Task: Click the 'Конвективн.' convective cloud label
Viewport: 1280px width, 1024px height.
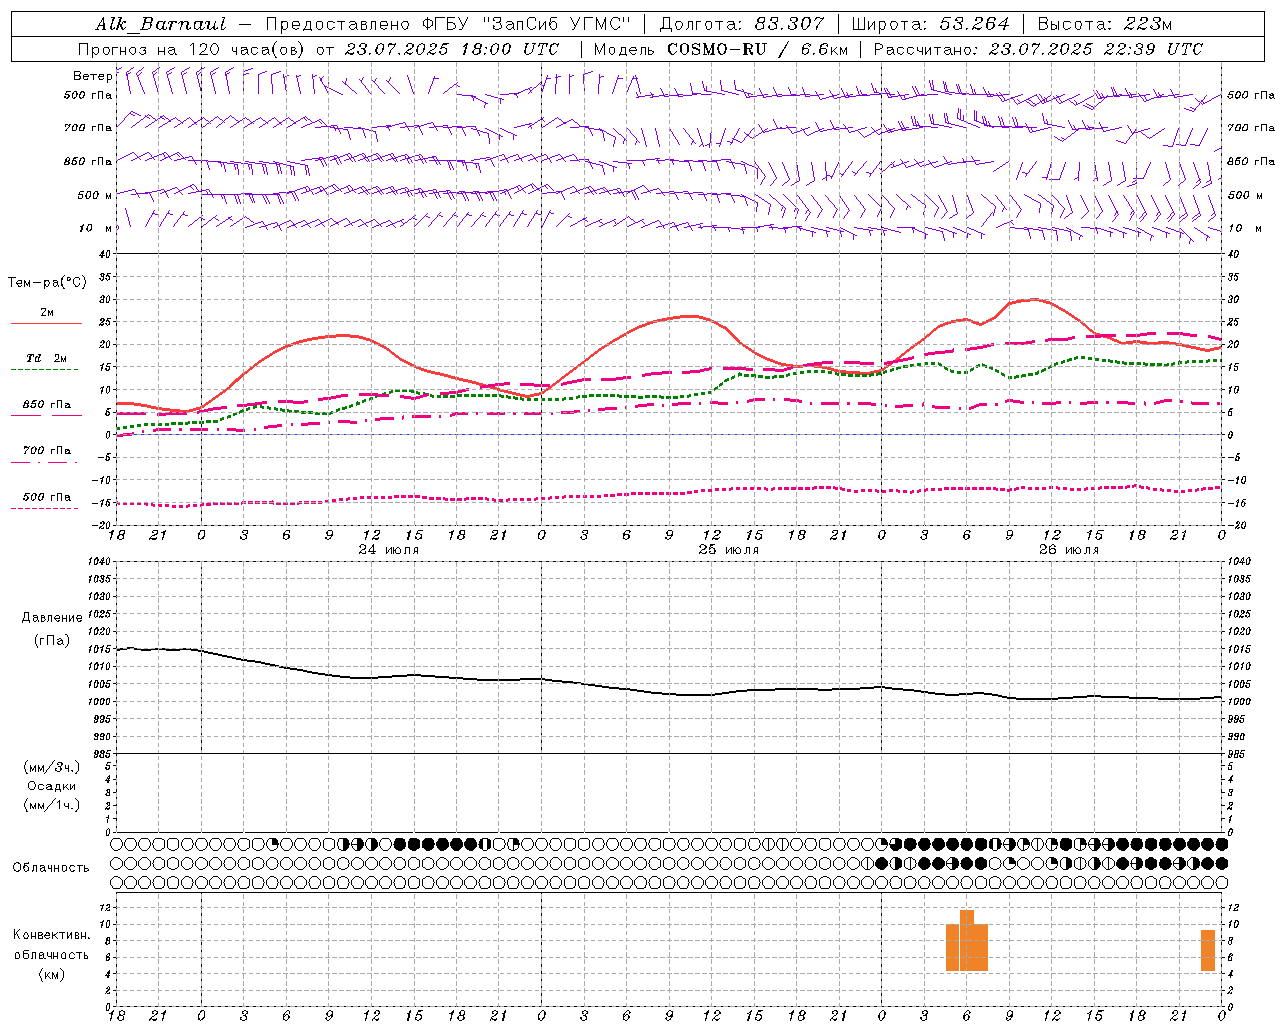Action: 52,935
